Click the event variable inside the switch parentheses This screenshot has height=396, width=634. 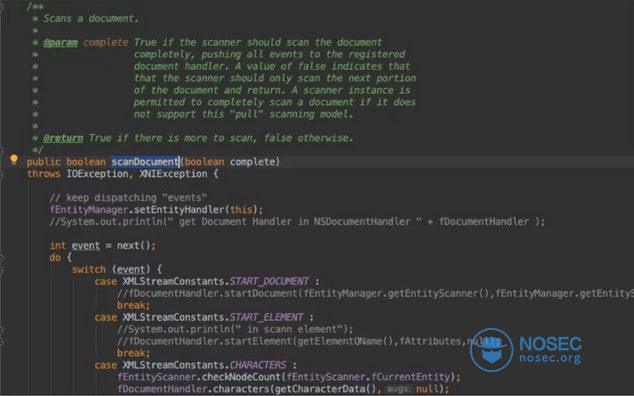pyautogui.click(x=131, y=269)
